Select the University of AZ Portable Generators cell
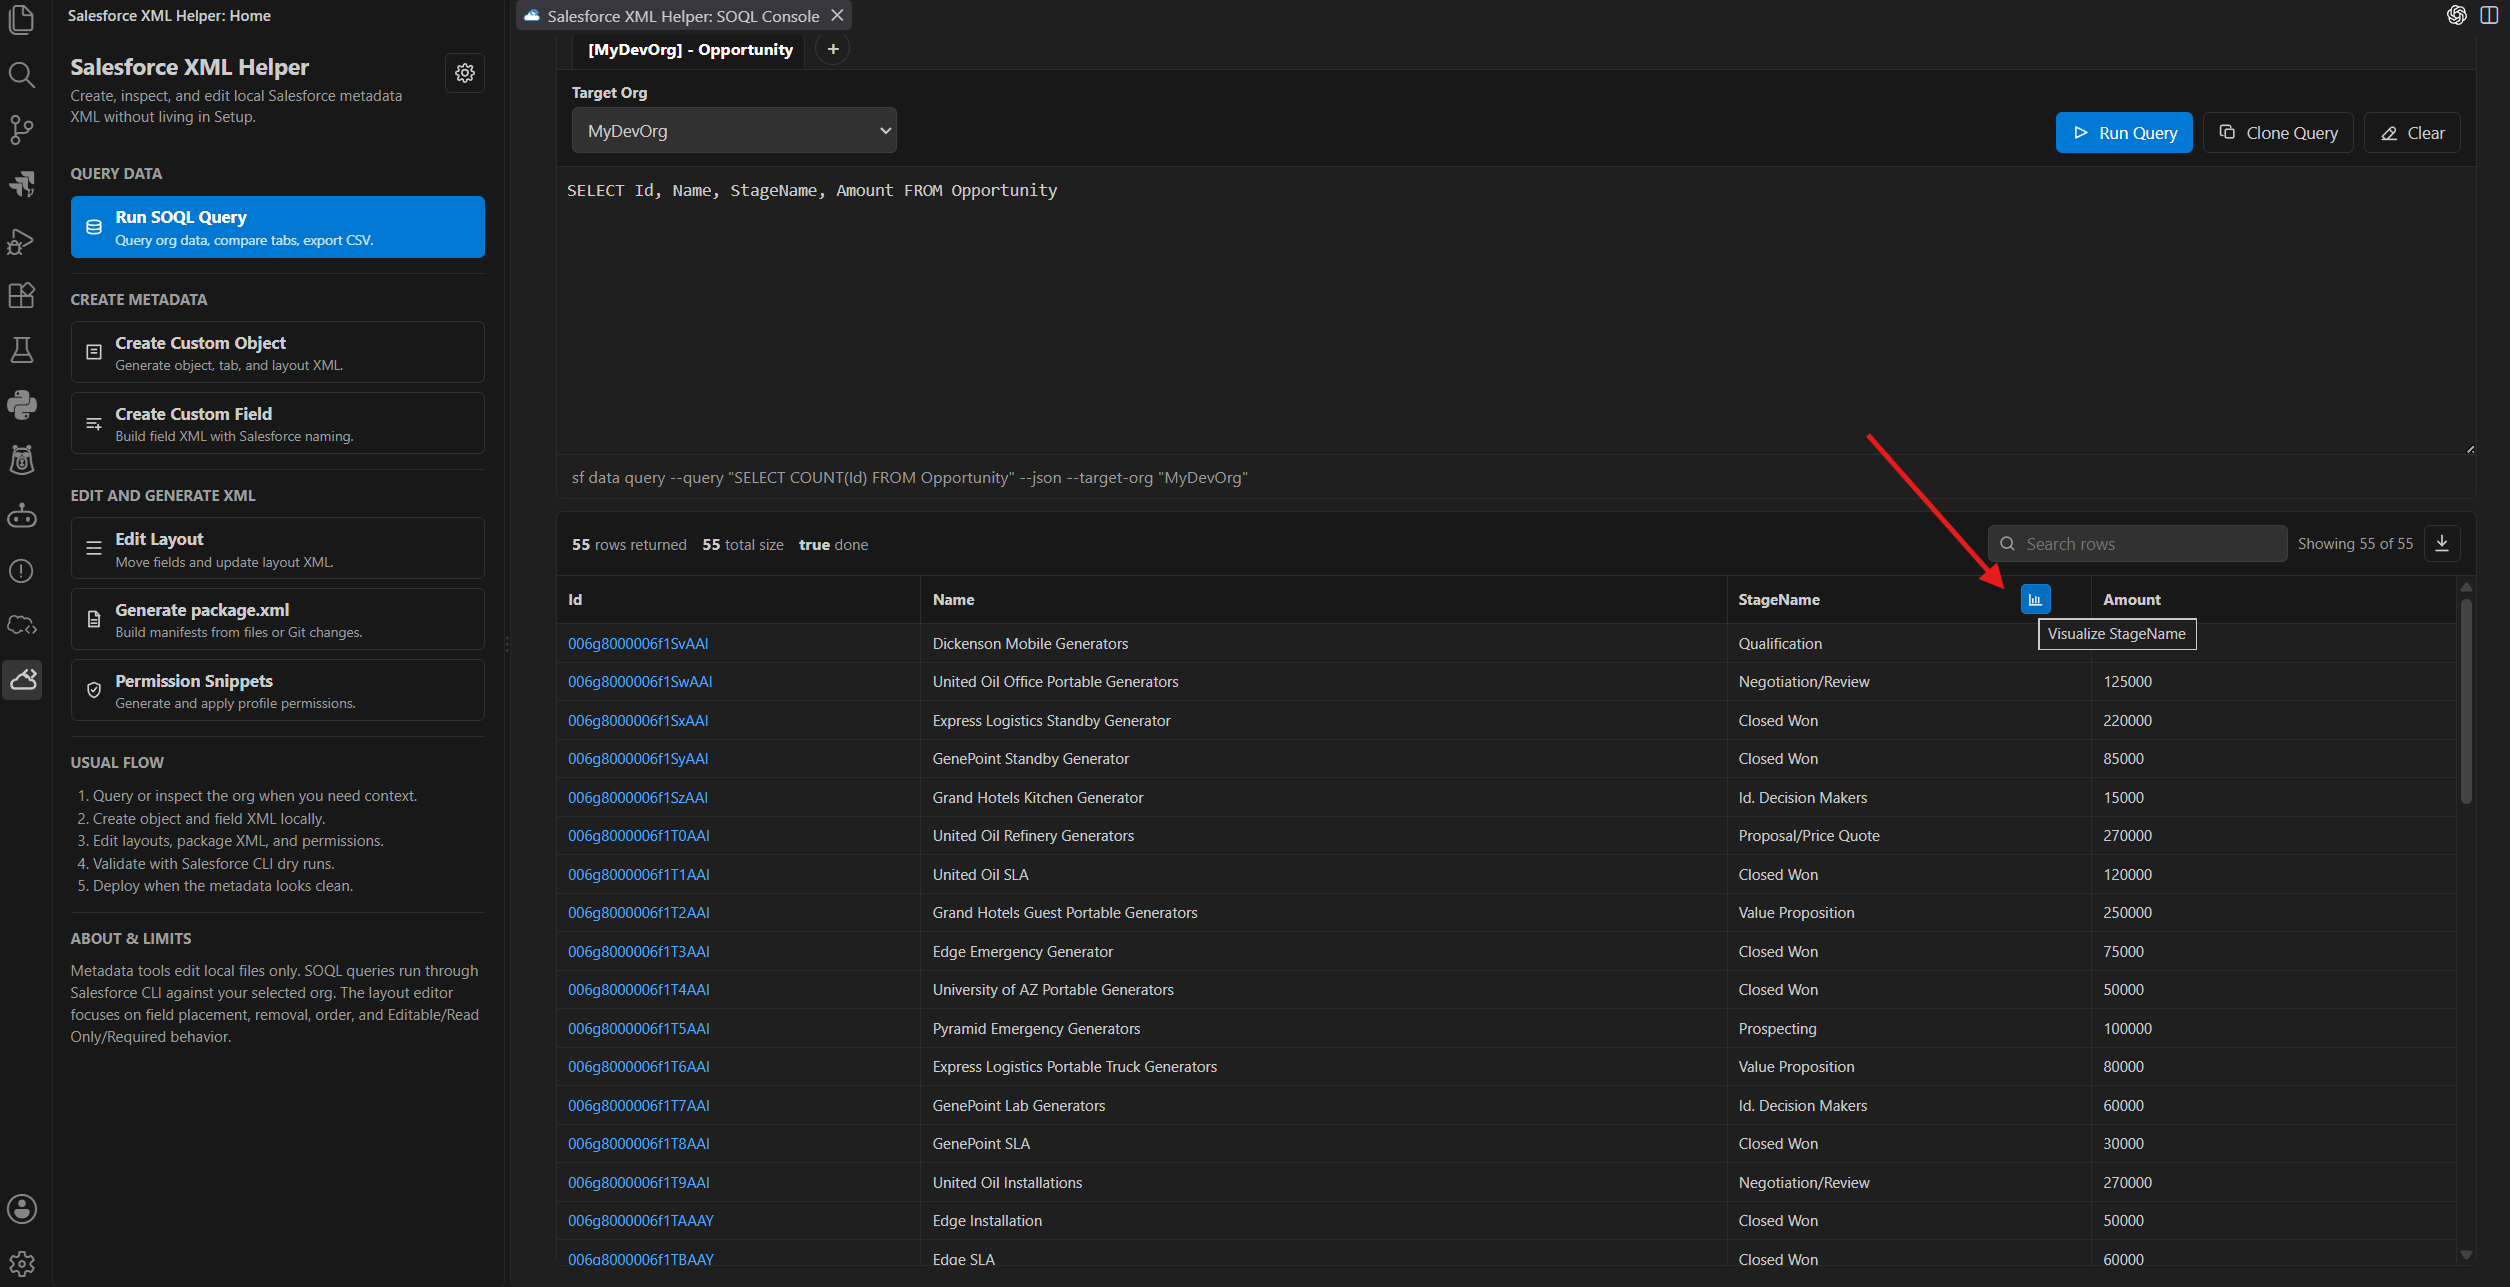This screenshot has height=1287, width=2510. (1323, 990)
